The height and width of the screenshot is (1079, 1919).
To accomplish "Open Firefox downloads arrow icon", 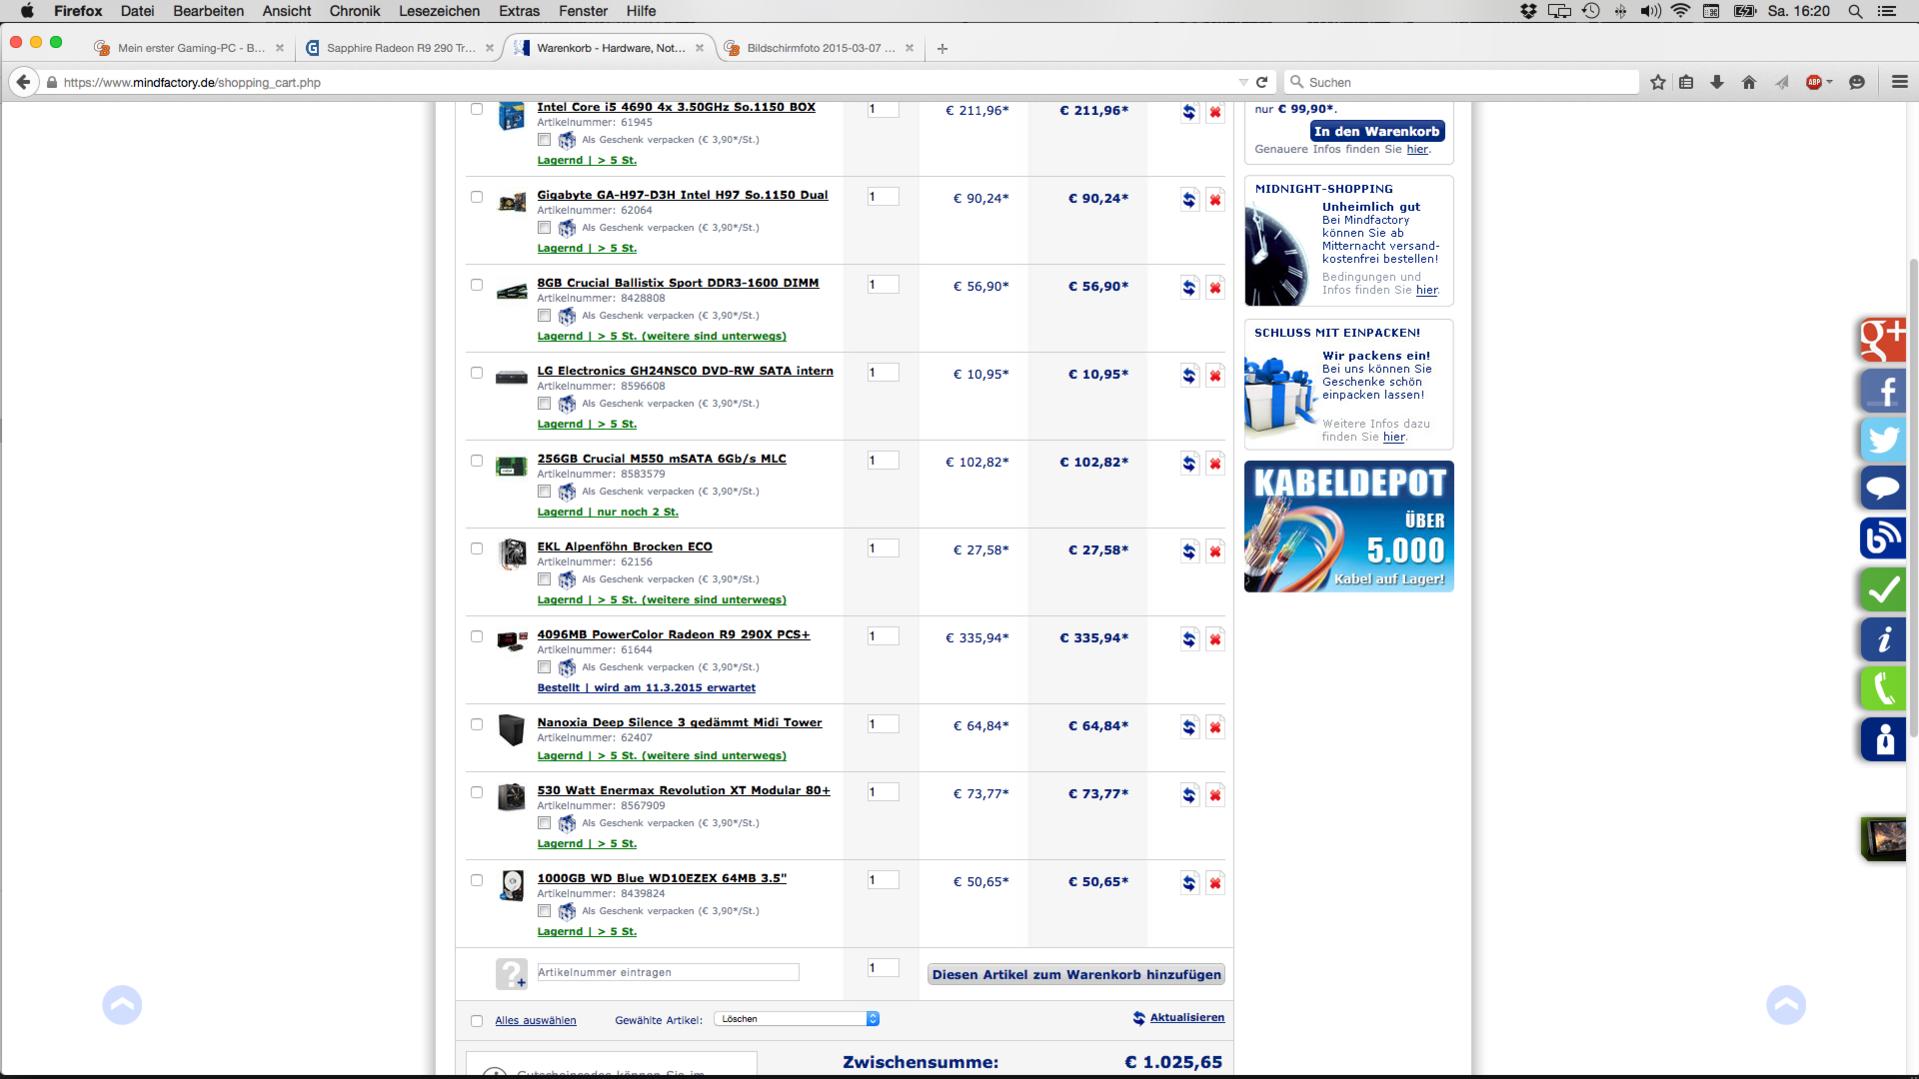I will 1717,82.
